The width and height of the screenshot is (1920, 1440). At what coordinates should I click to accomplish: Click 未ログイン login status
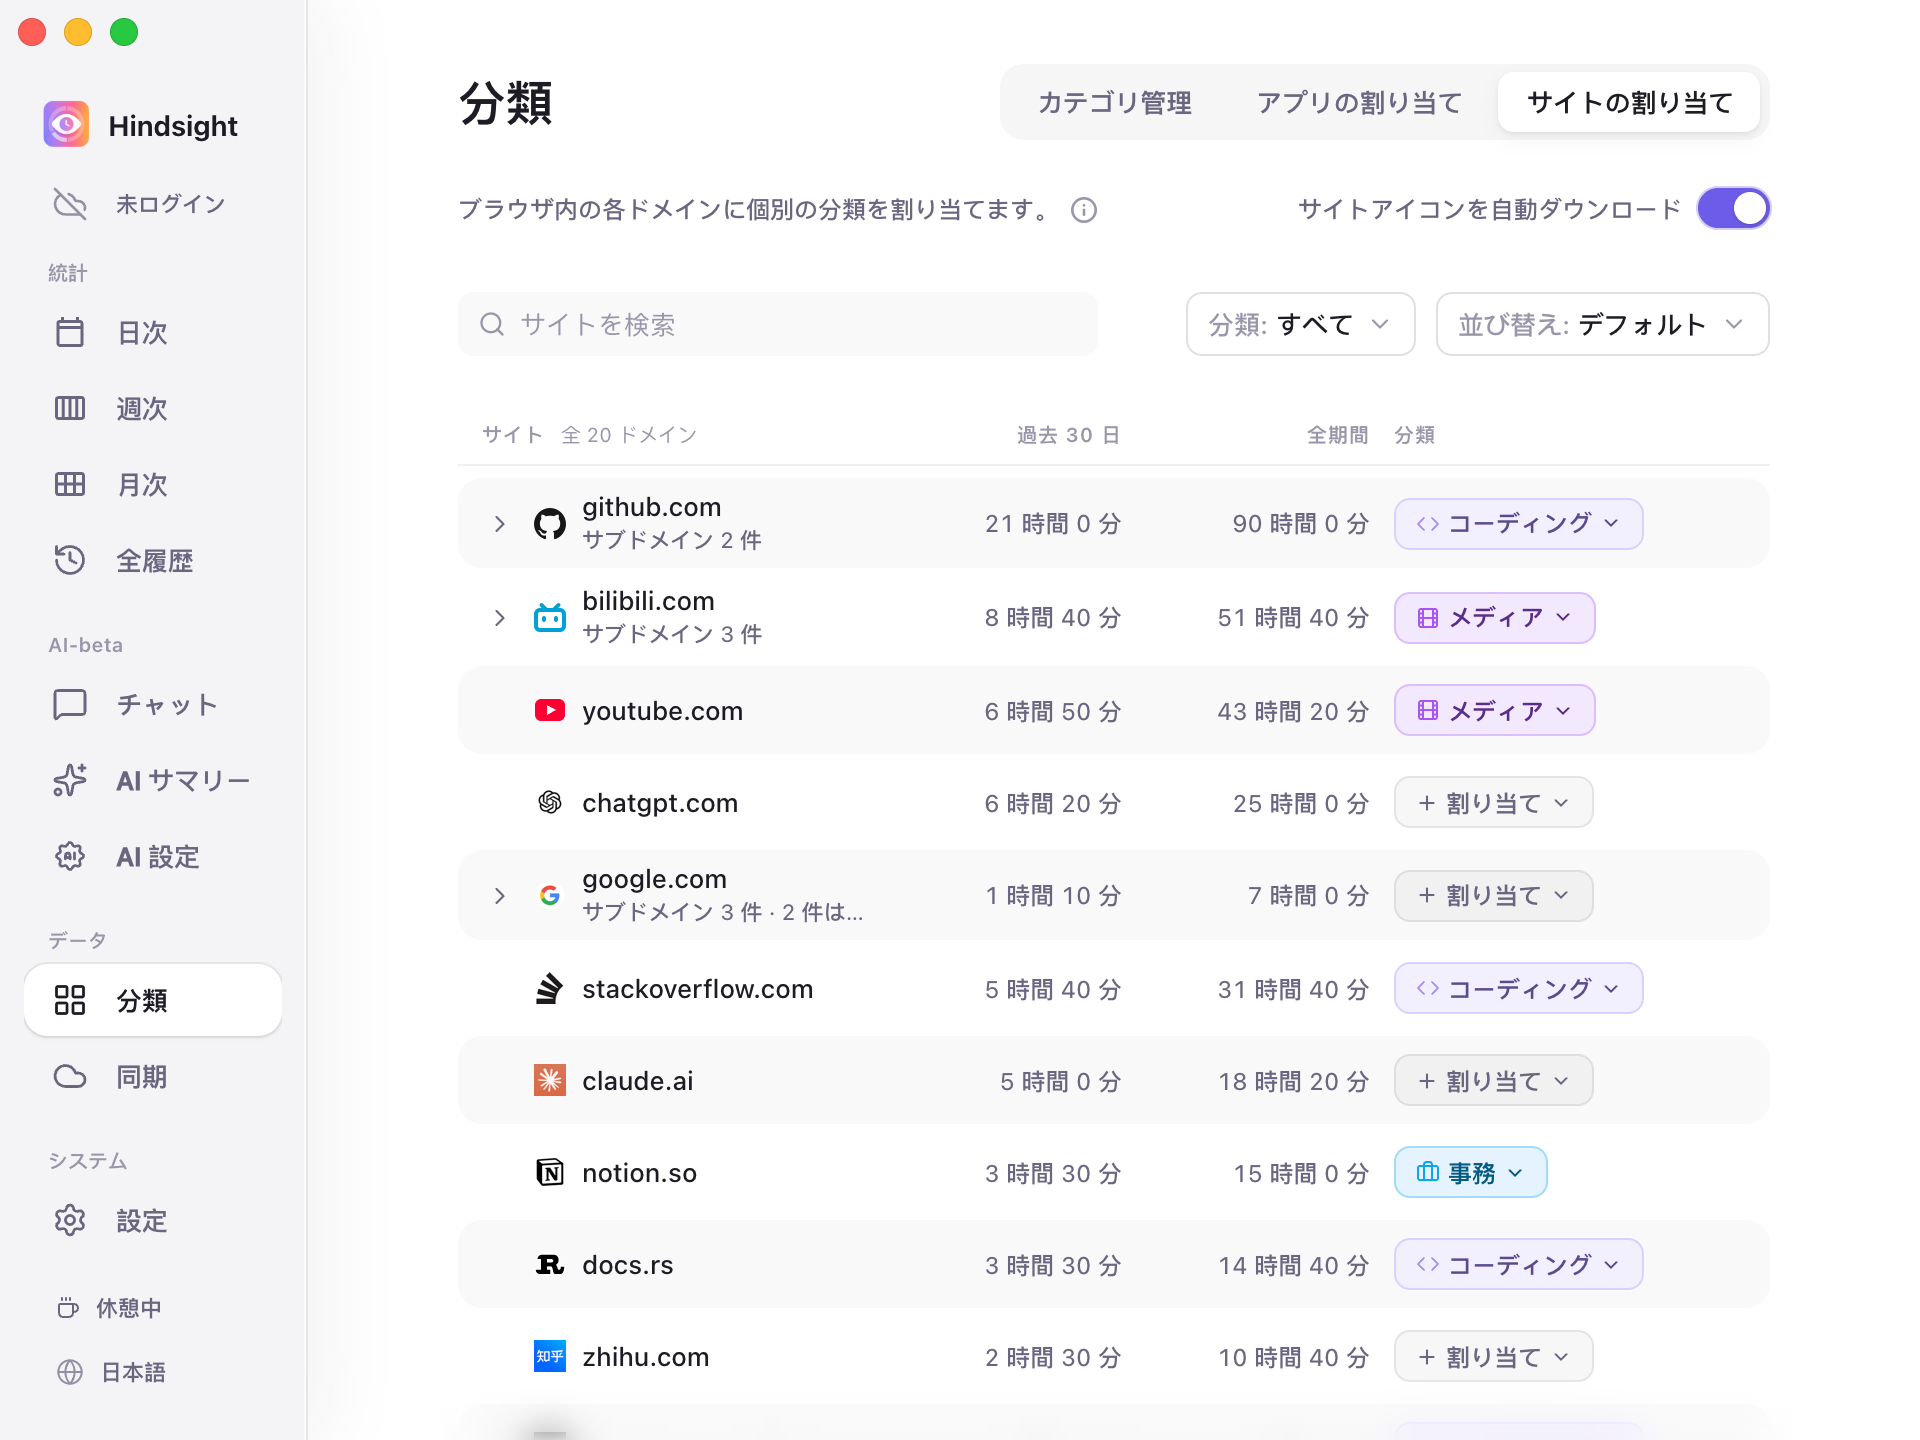click(x=170, y=204)
